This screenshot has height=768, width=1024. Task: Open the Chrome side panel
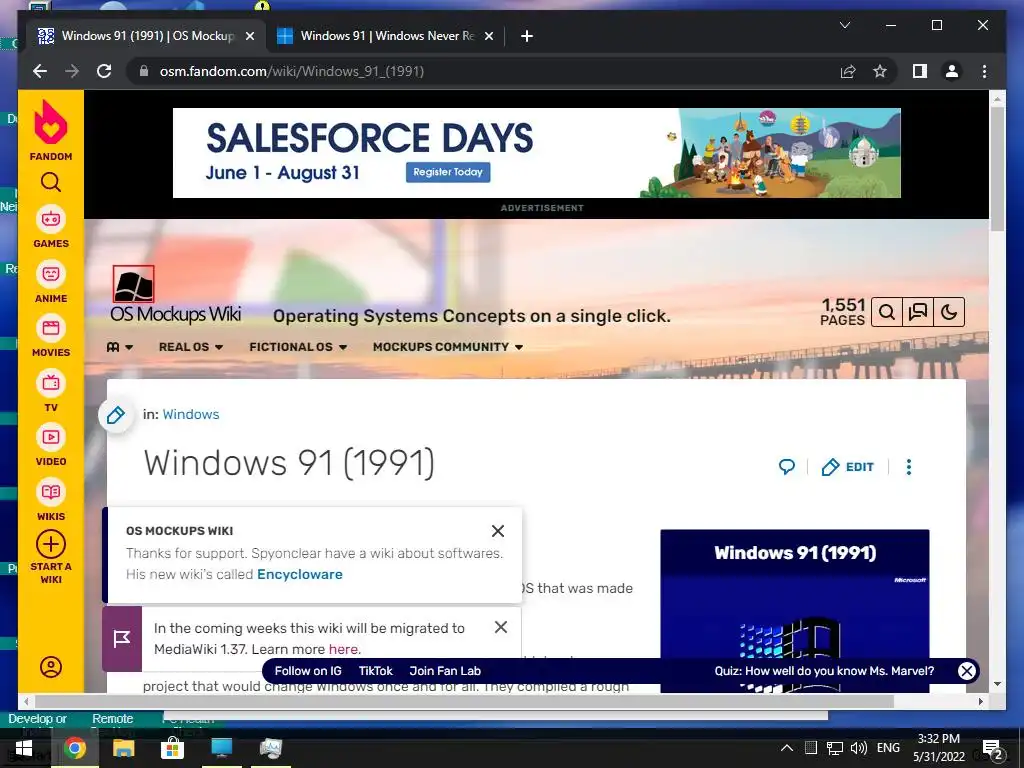[920, 71]
